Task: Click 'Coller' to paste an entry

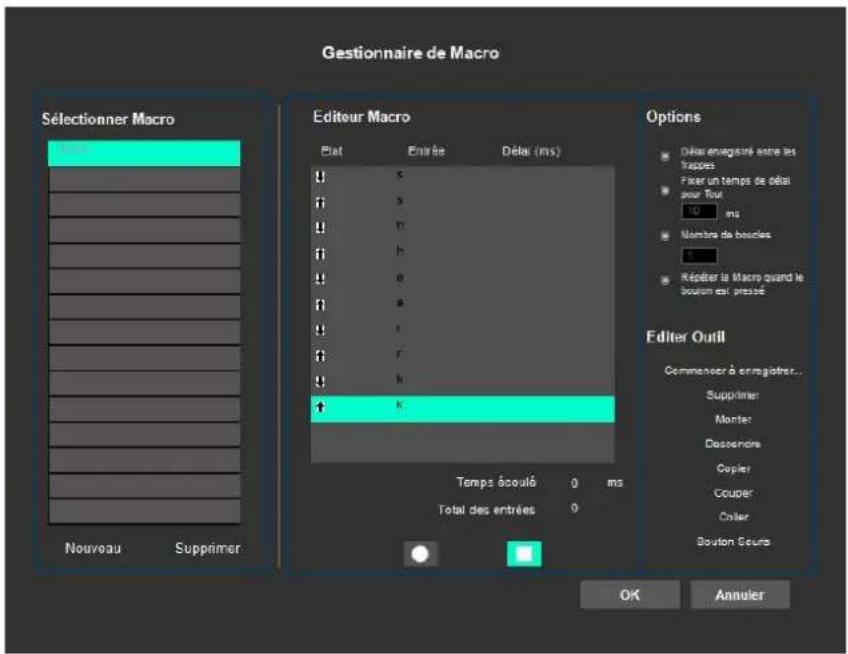Action: (x=734, y=517)
